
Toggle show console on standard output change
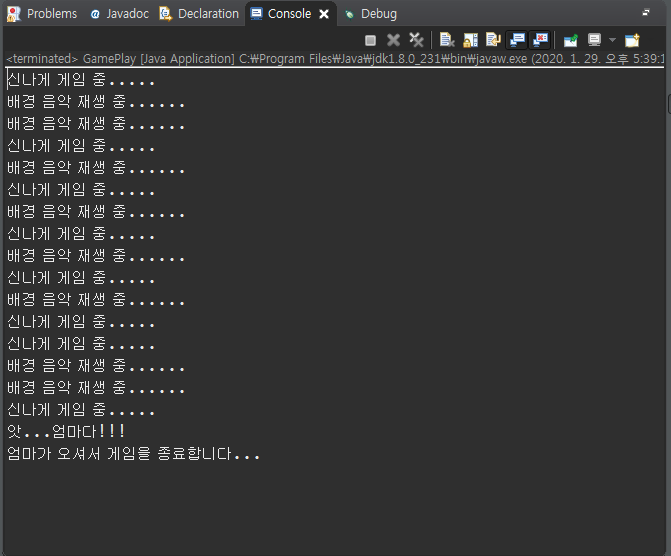(x=517, y=40)
